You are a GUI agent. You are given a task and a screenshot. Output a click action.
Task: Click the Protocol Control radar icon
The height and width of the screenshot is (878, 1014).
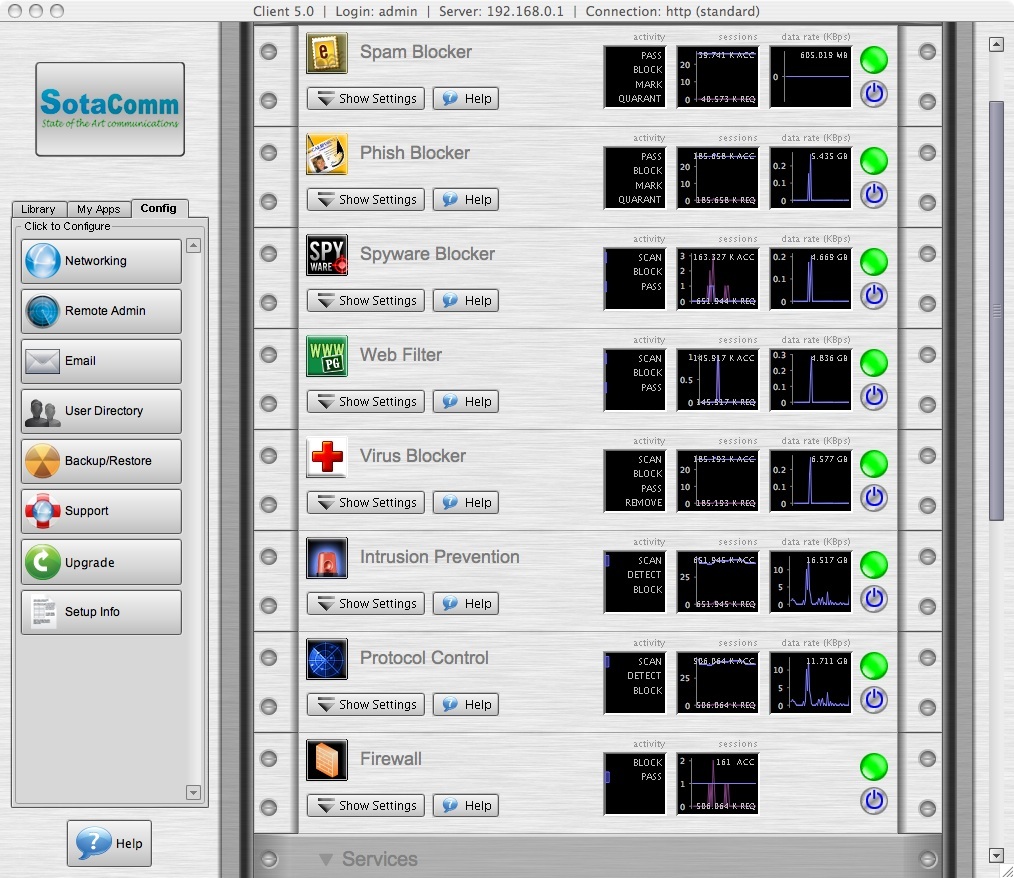(327, 658)
